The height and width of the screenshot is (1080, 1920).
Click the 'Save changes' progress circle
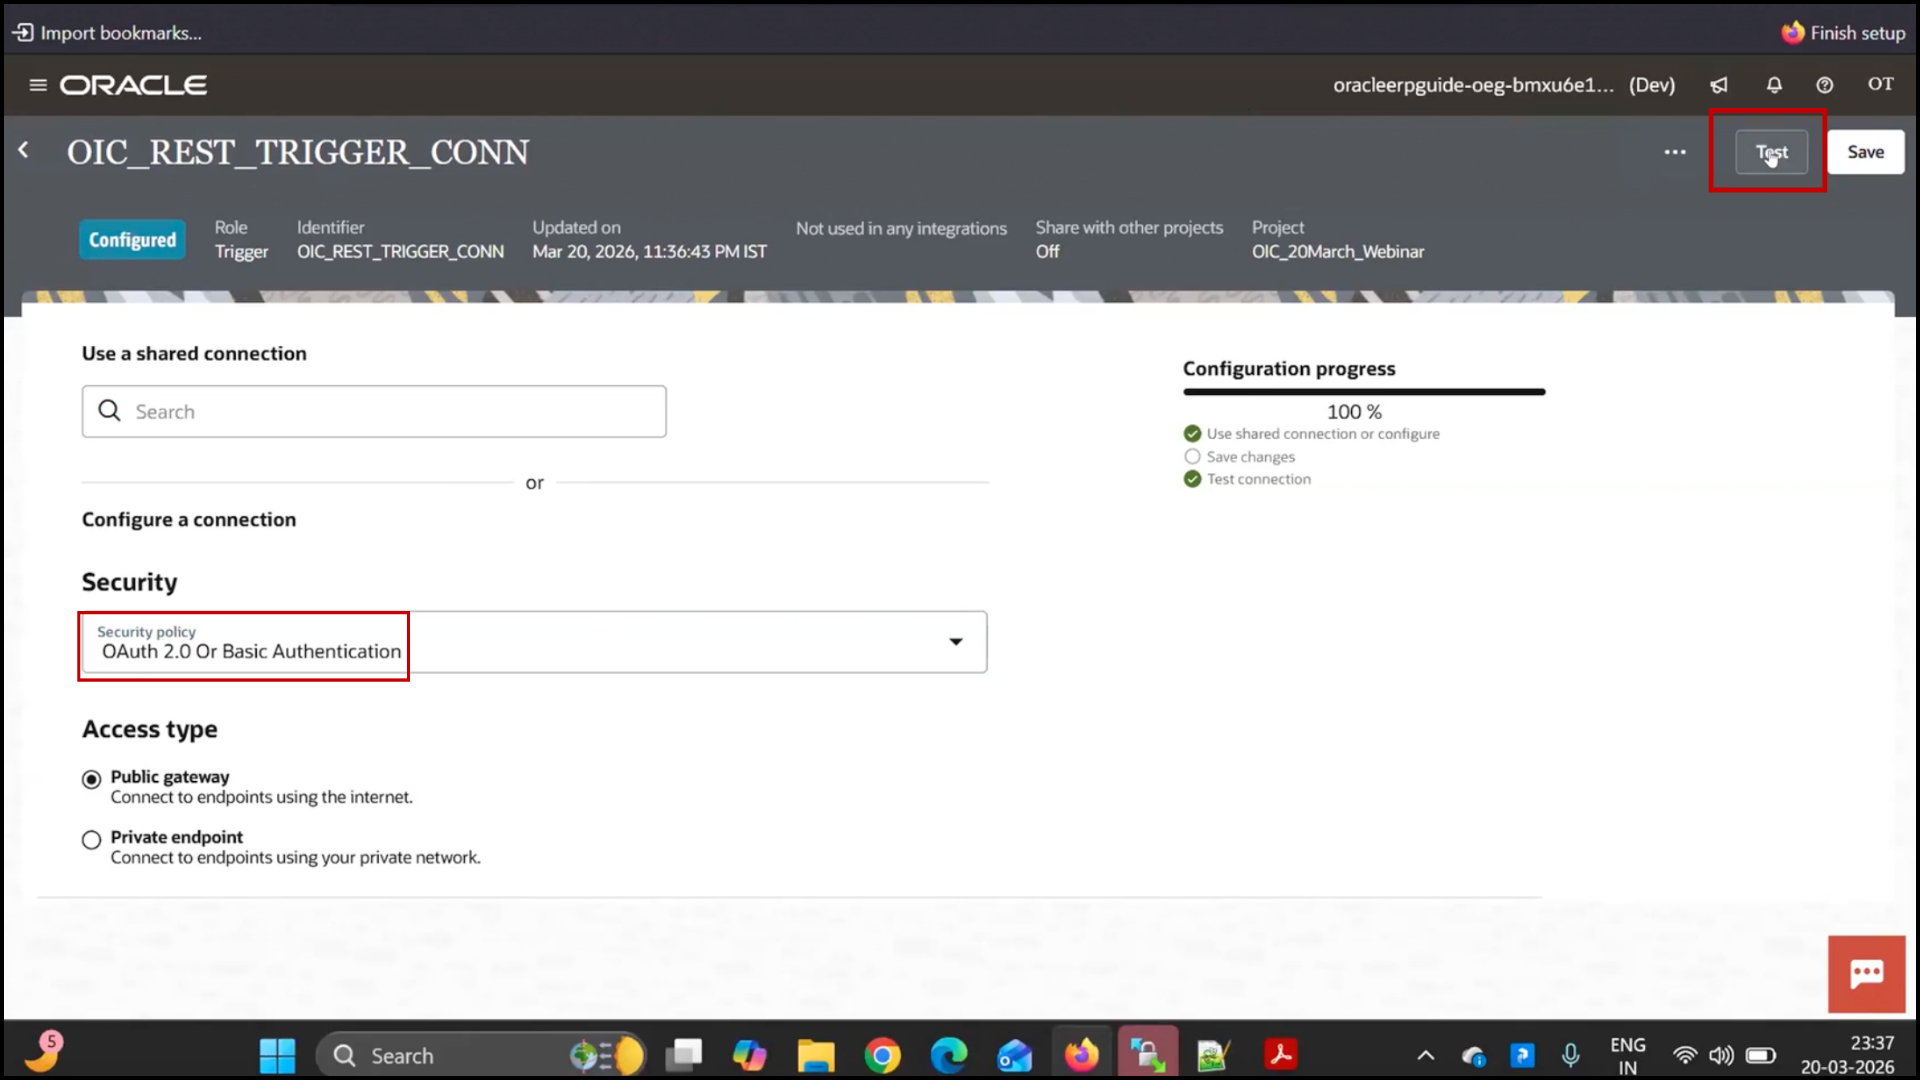click(1192, 457)
